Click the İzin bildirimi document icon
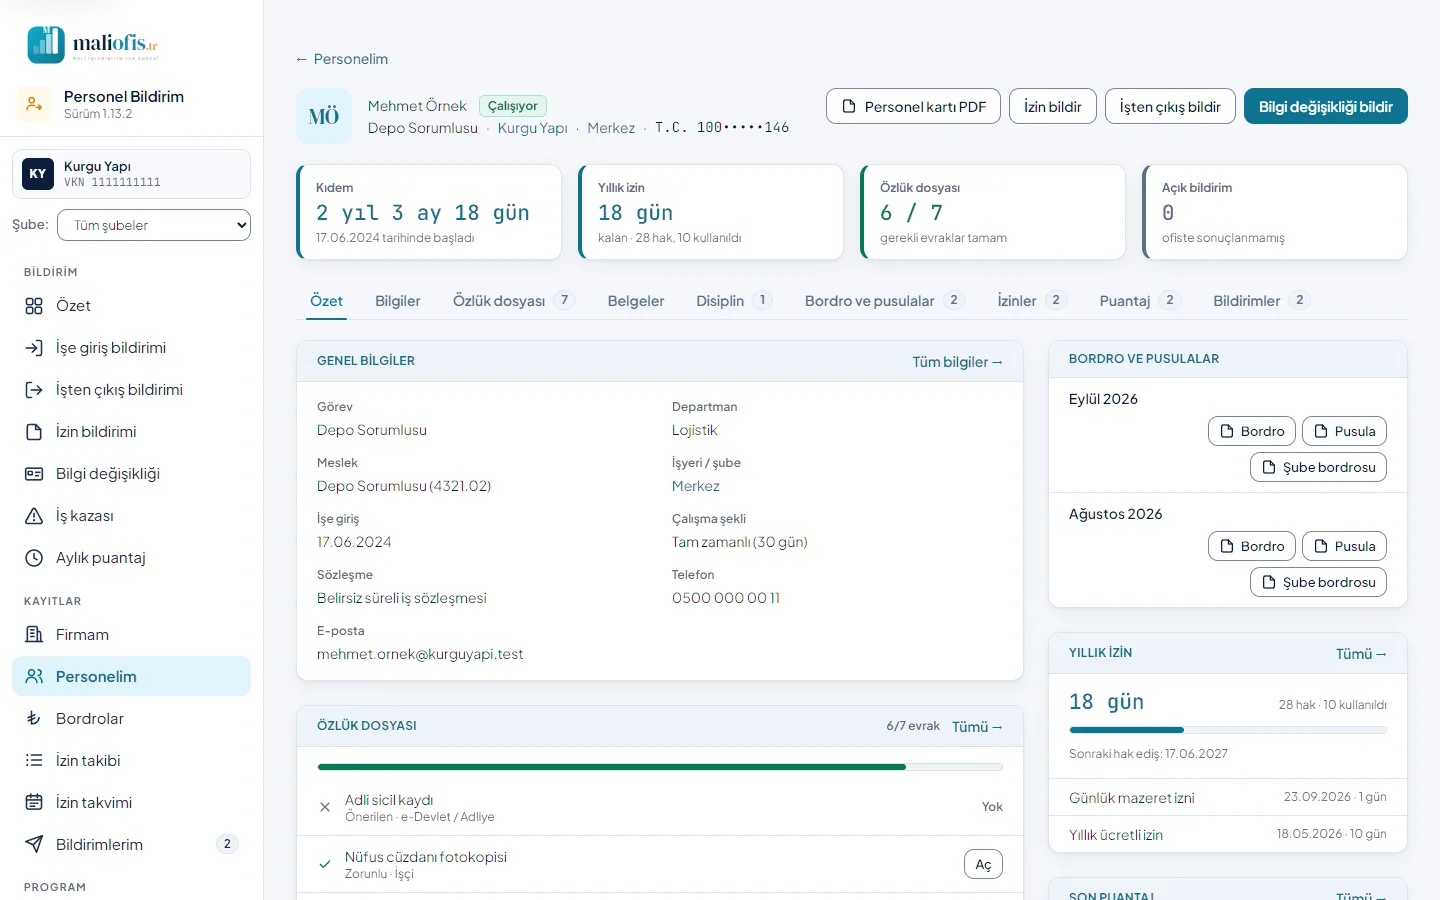This screenshot has width=1440, height=900. [34, 432]
